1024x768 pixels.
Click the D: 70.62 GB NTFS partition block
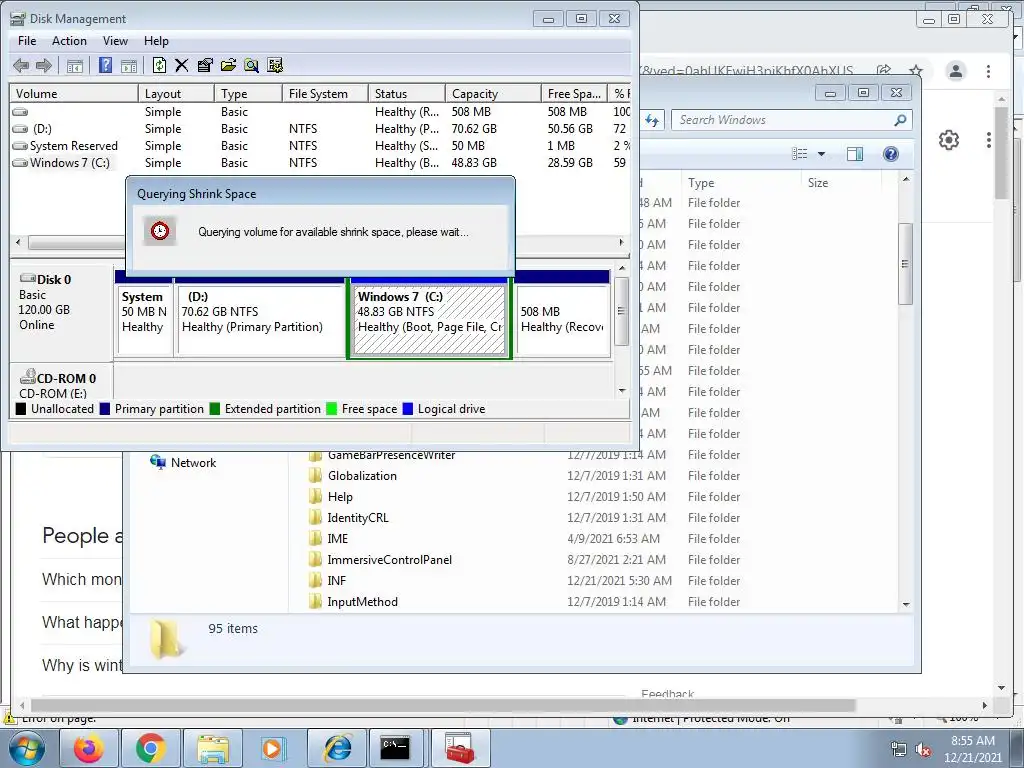[260, 320]
